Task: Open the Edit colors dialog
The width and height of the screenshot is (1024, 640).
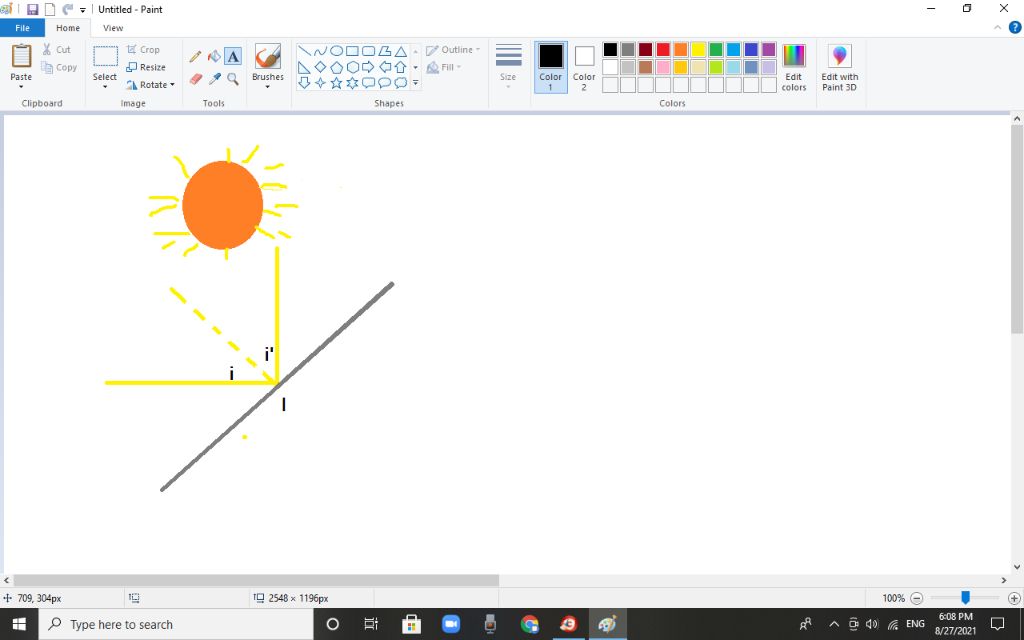Action: (x=793, y=67)
